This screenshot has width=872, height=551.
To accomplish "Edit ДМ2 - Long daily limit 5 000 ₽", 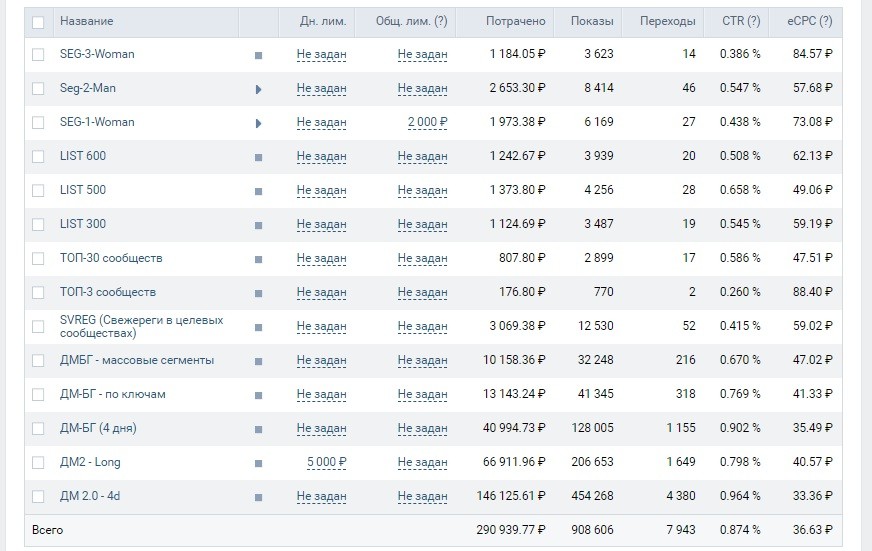I will point(326,462).
